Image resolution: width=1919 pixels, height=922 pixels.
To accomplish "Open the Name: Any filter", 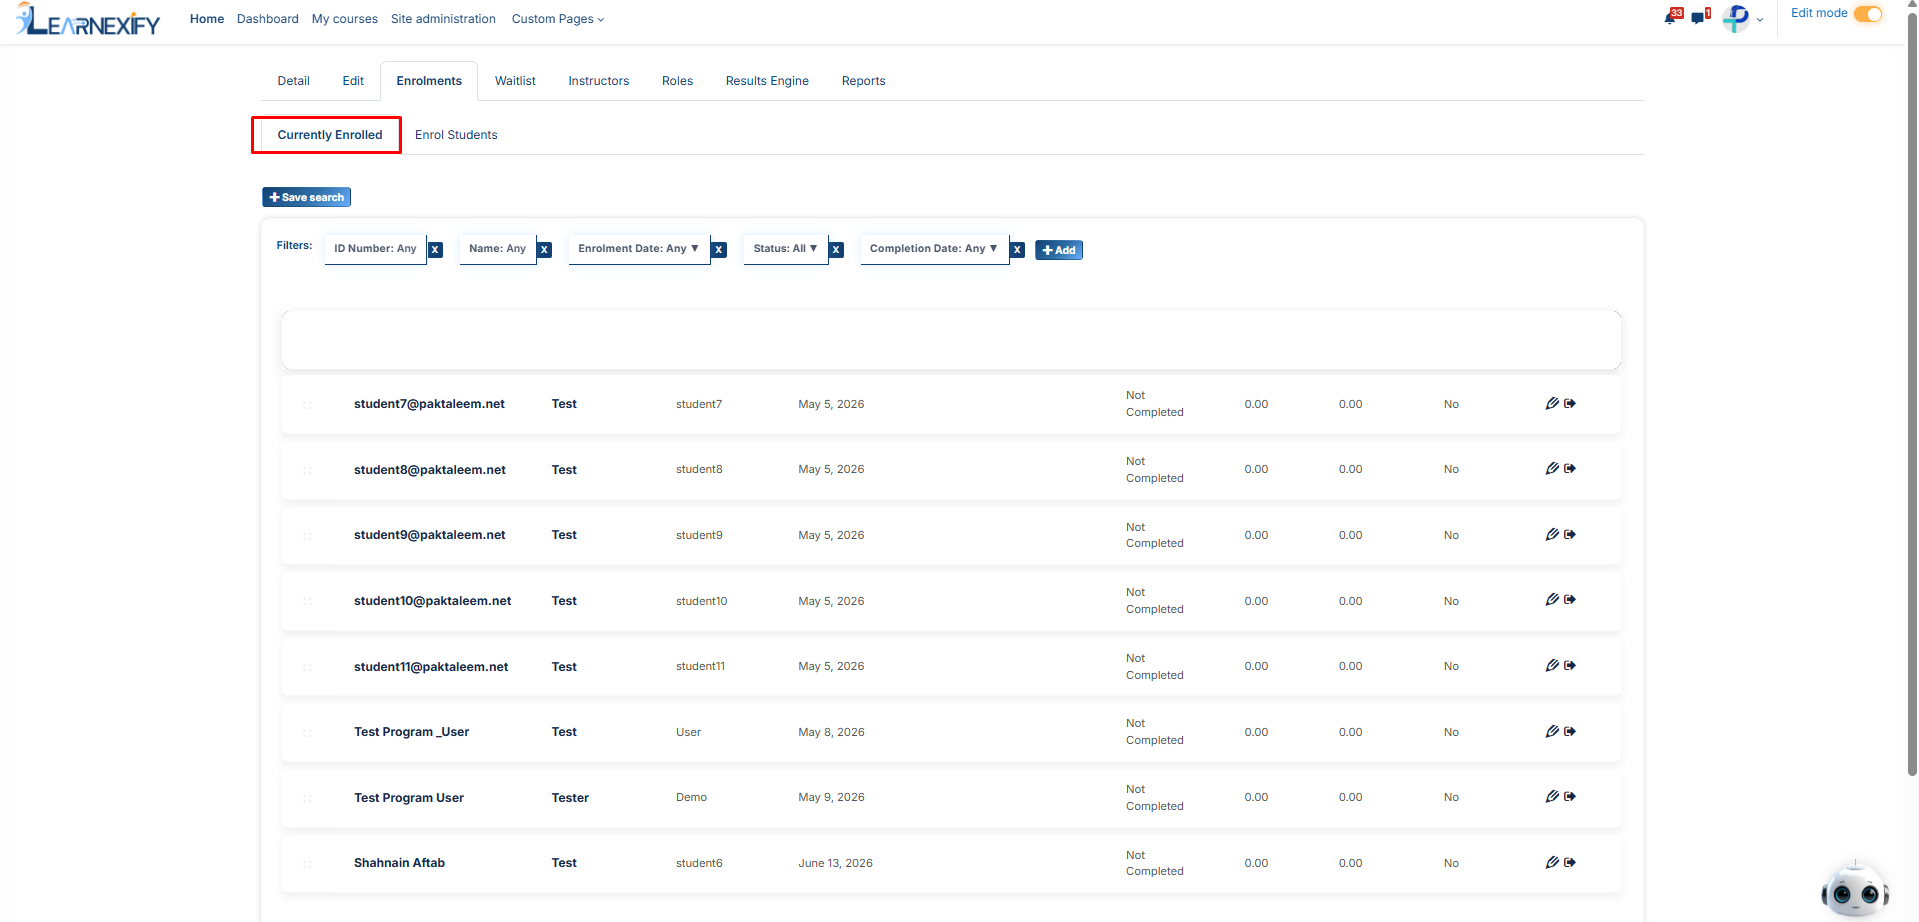I will pyautogui.click(x=497, y=249).
